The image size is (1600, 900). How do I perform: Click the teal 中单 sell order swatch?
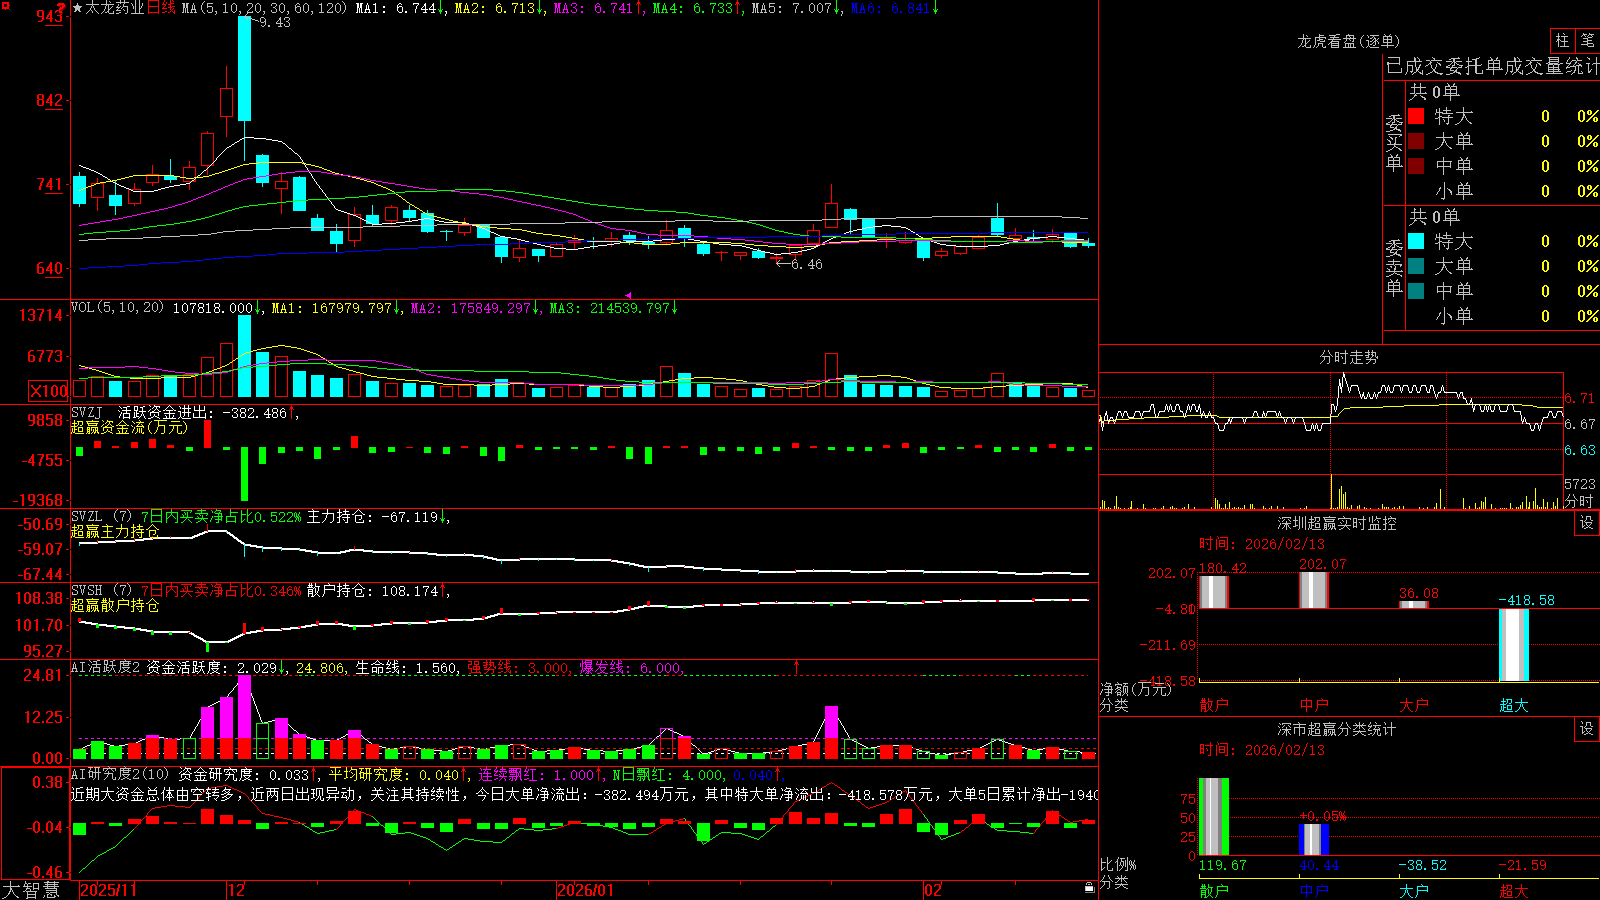tap(1416, 291)
